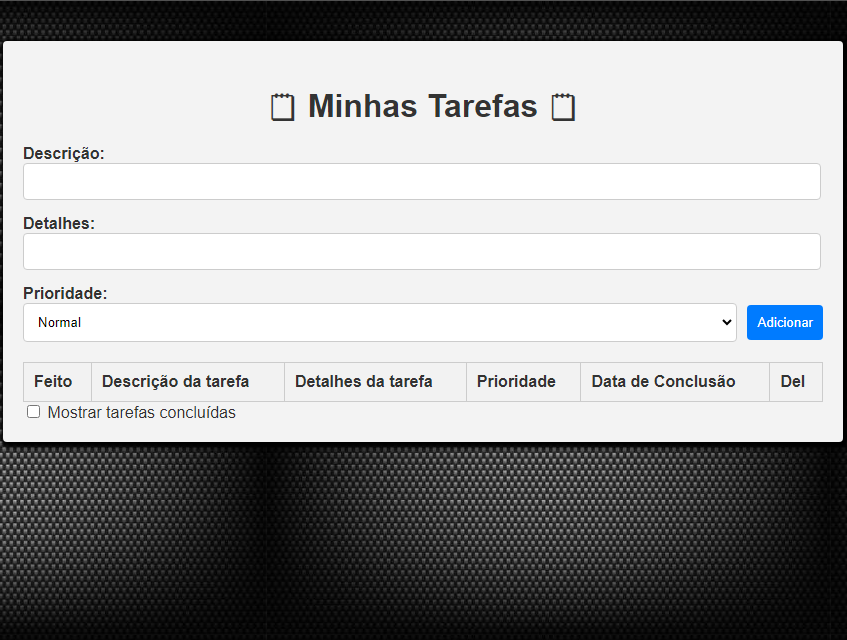Click the left calendar icon in the title
Screen dimensions: 847x640
pos(283,106)
